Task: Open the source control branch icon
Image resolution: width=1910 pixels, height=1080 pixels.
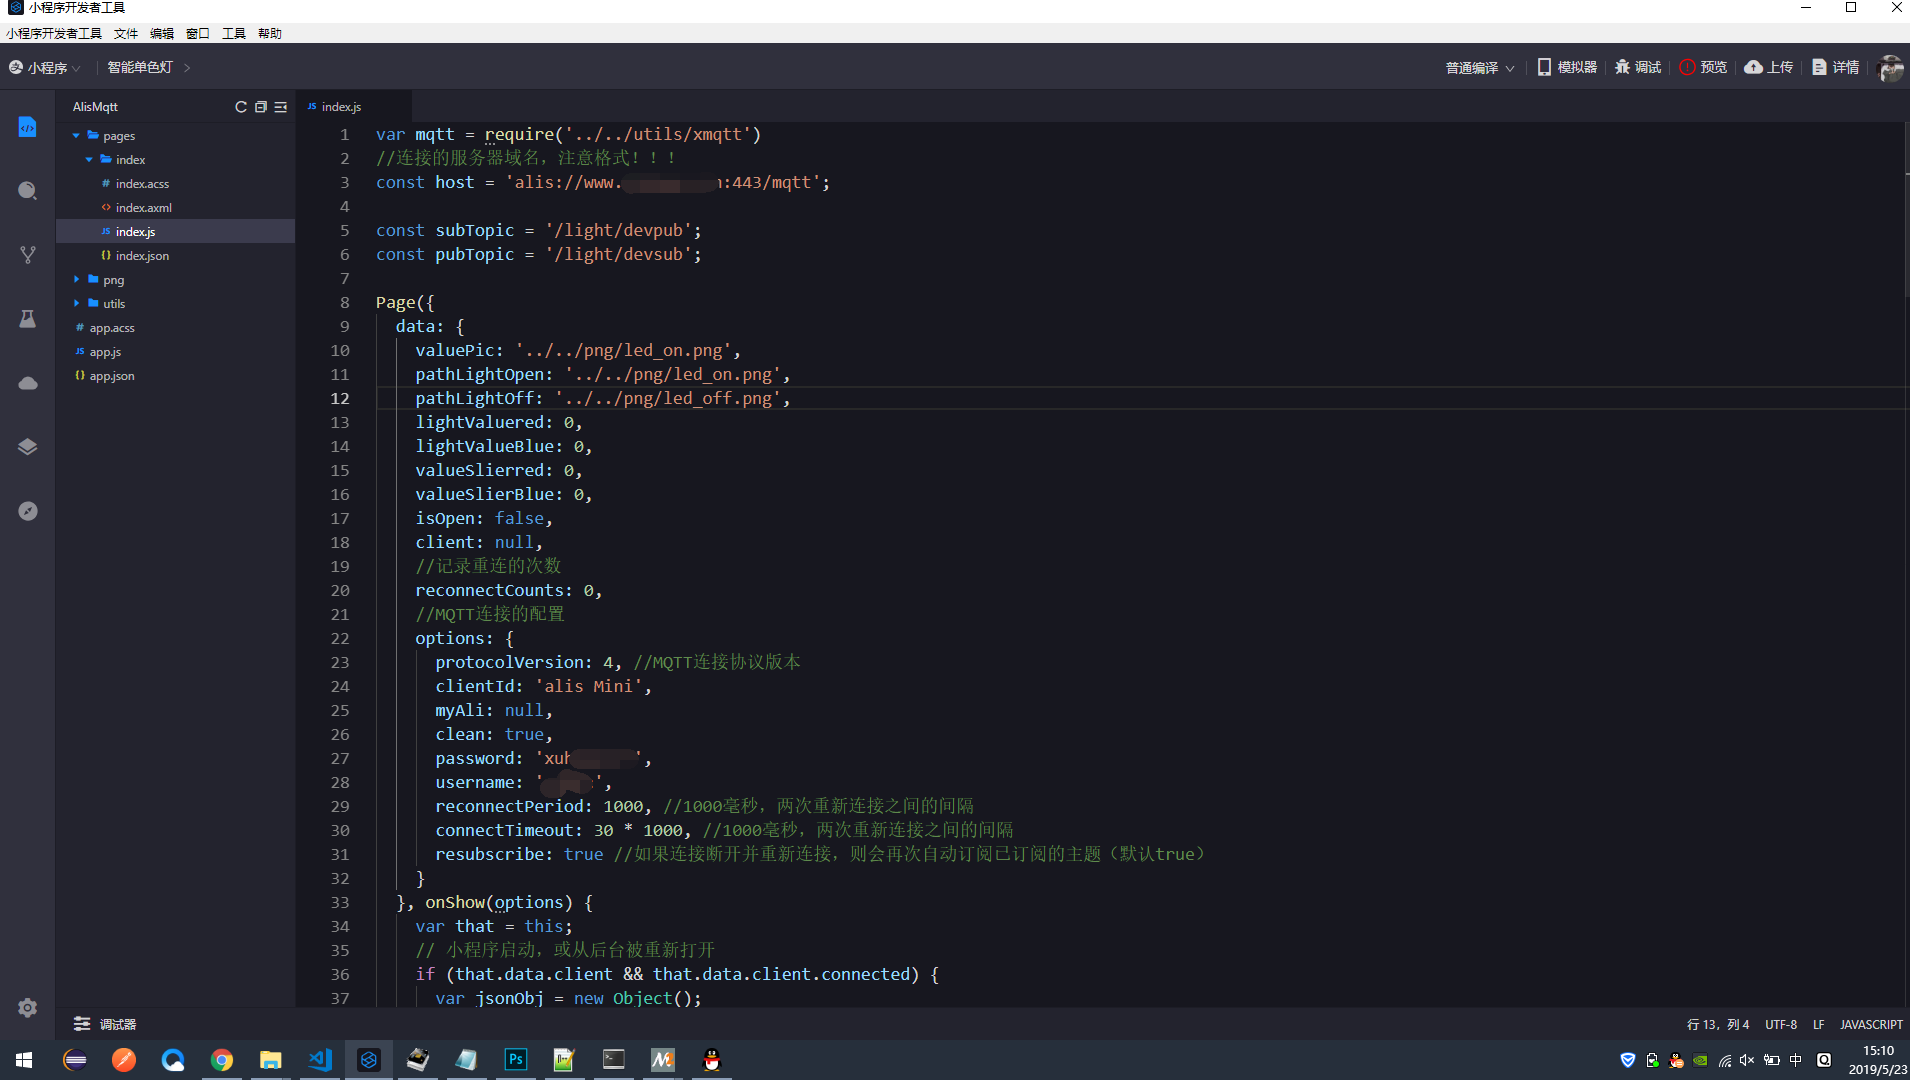Action: coord(27,255)
